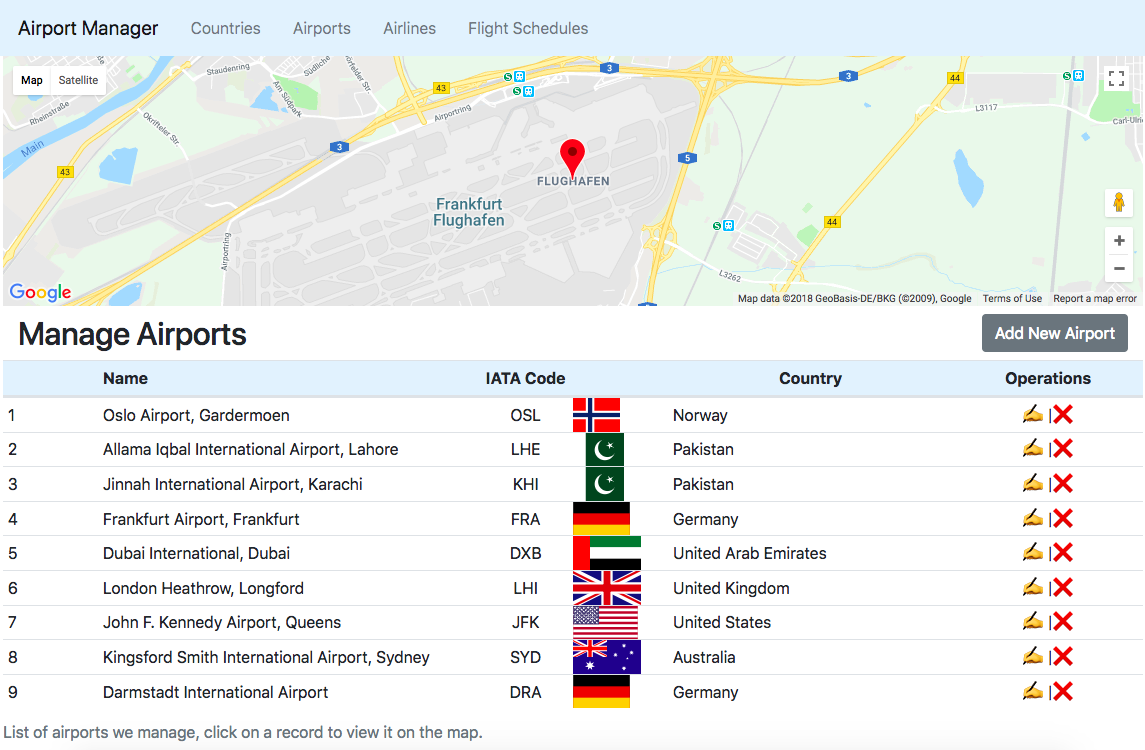Switch map to Map view
The height and width of the screenshot is (750, 1145).
[31, 80]
